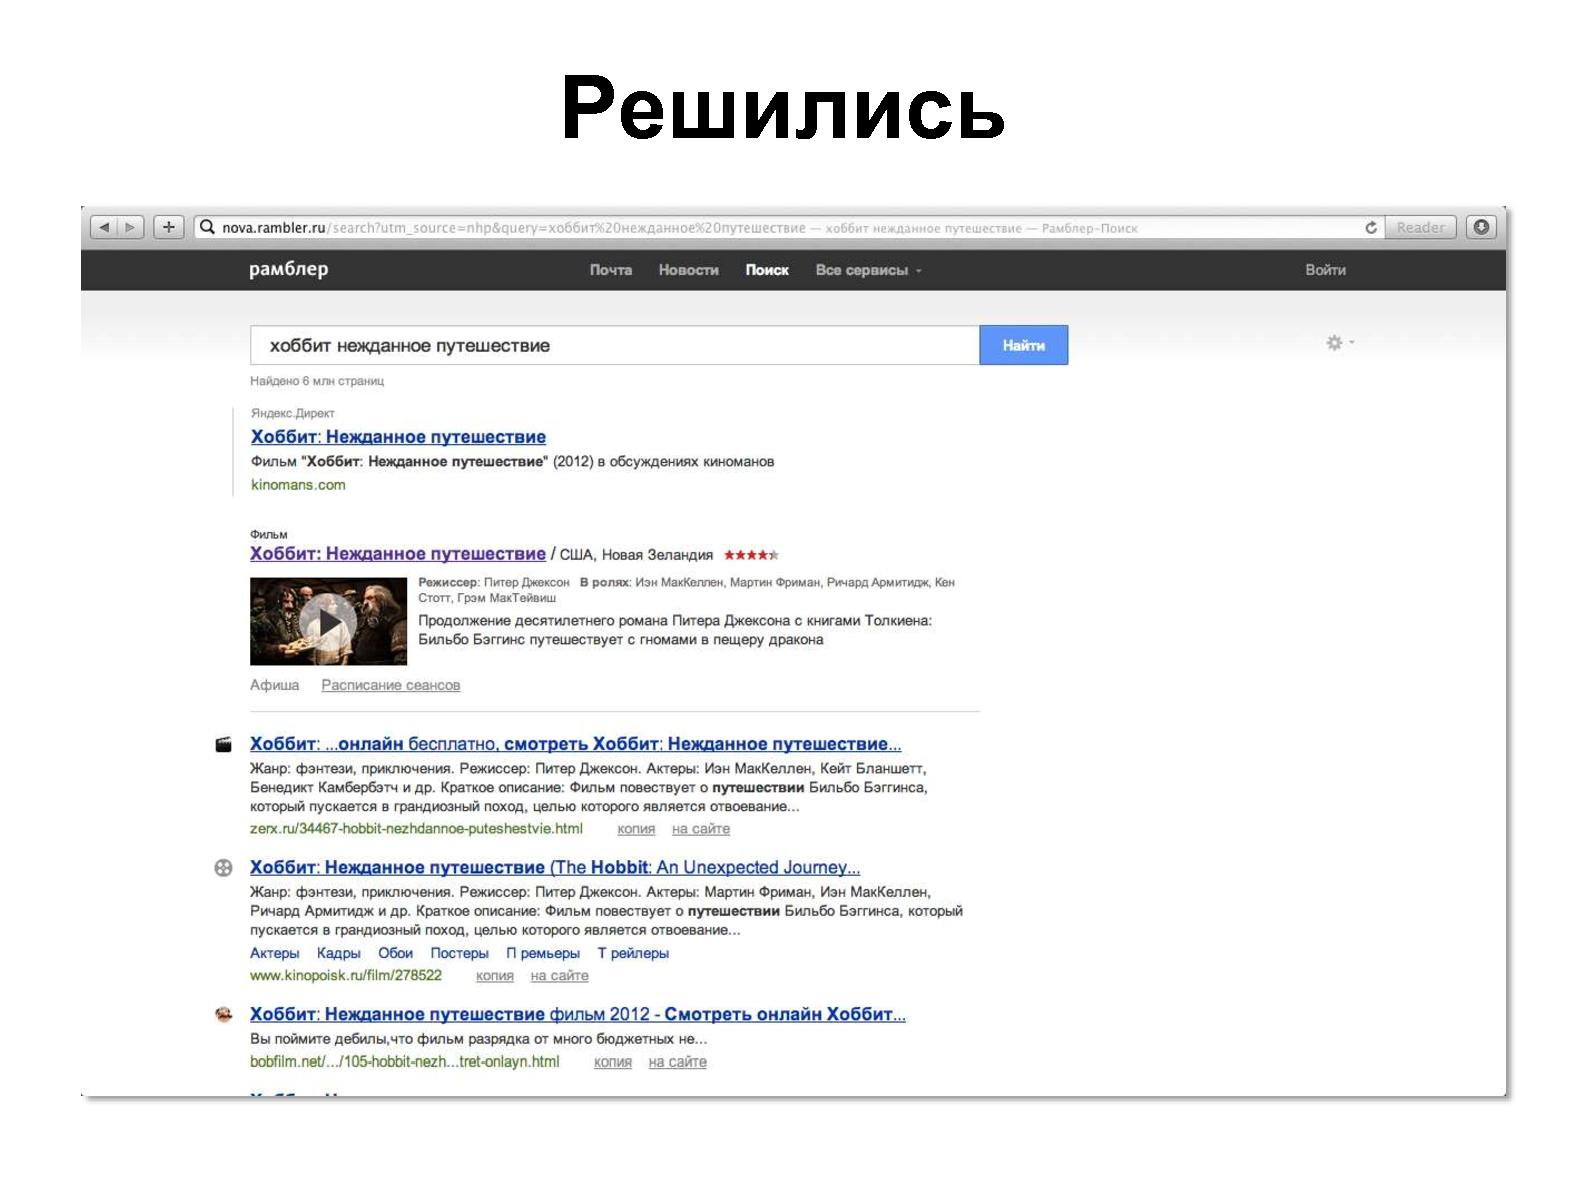Click the Войти login link
Screen dimensions: 1588x1190
[x=1325, y=270]
